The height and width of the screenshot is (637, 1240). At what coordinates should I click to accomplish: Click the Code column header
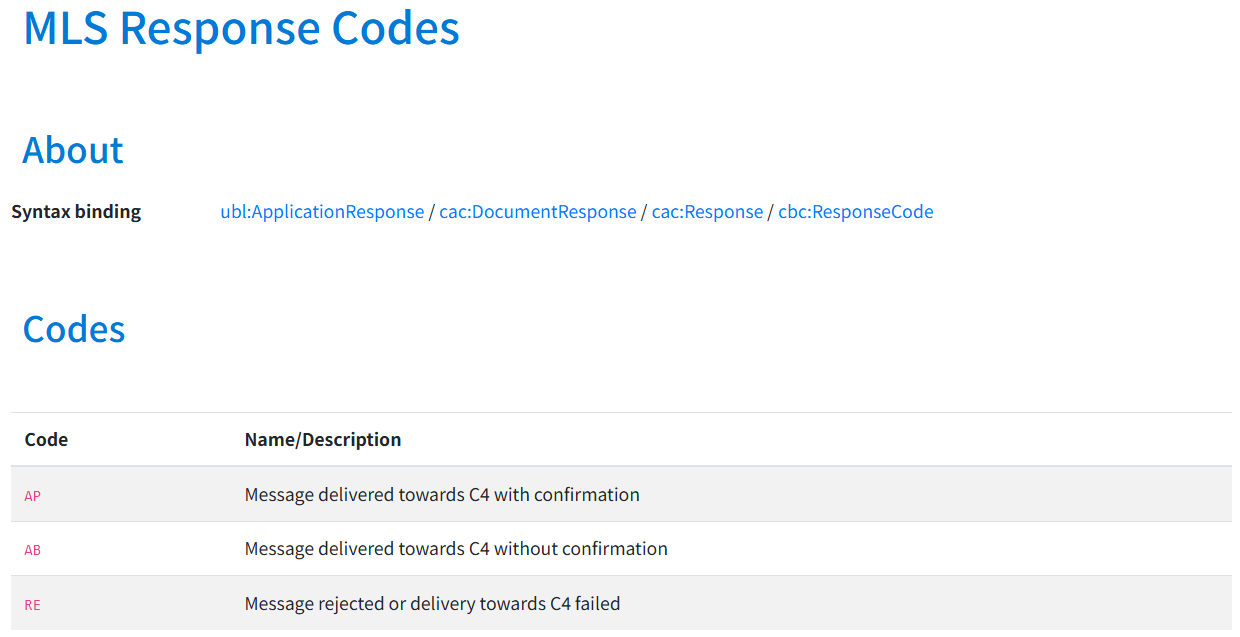46,440
